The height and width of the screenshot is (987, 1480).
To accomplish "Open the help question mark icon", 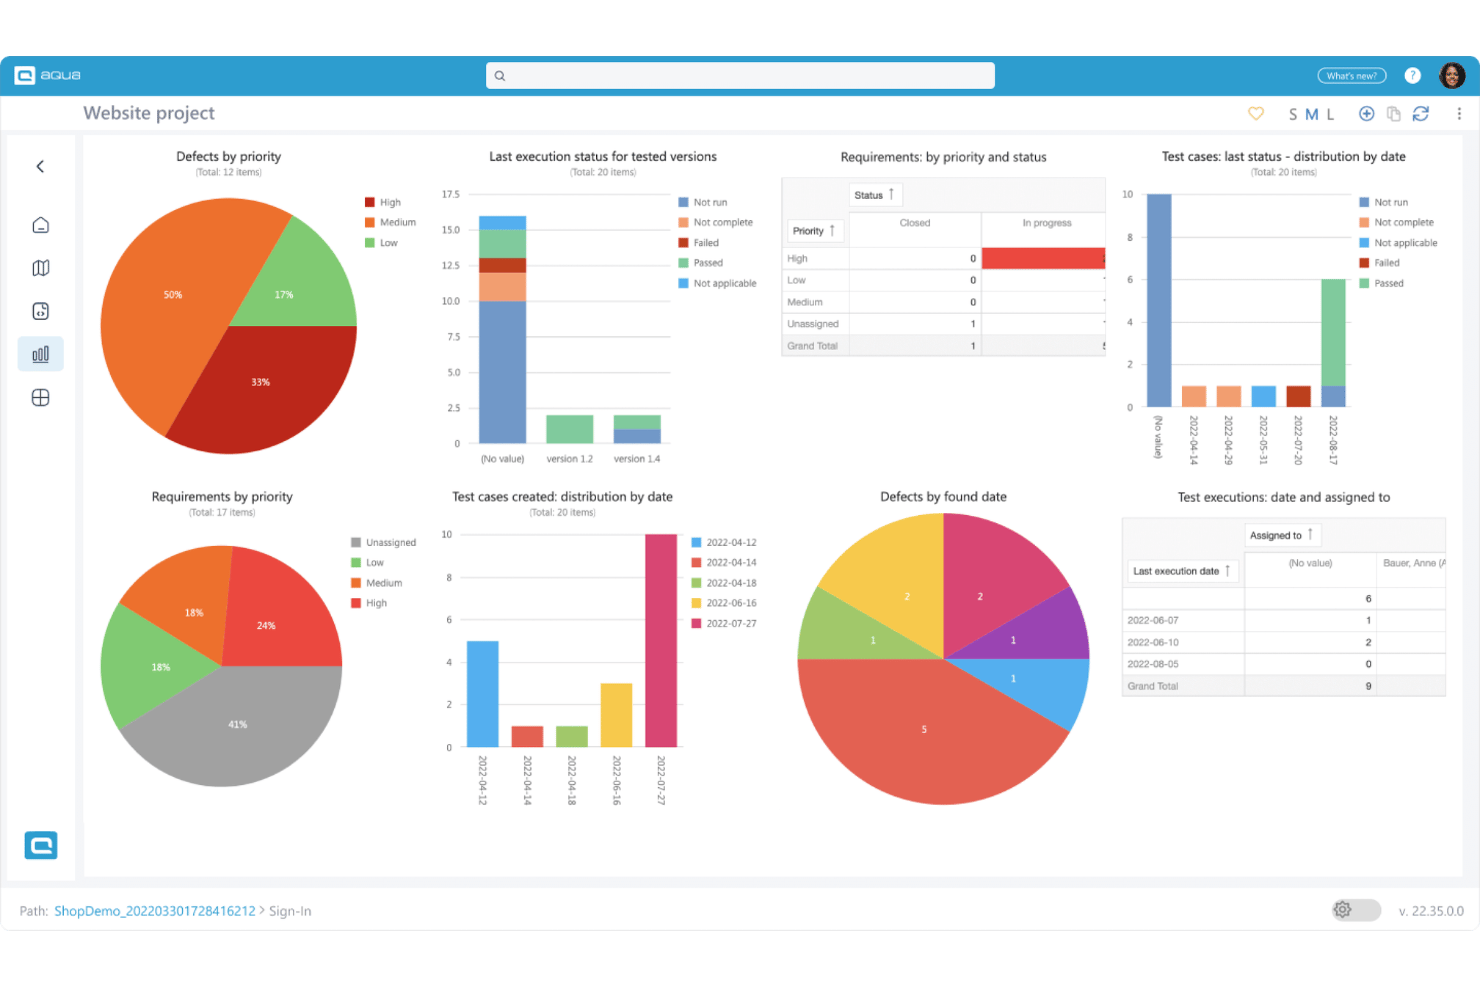I will (1413, 76).
